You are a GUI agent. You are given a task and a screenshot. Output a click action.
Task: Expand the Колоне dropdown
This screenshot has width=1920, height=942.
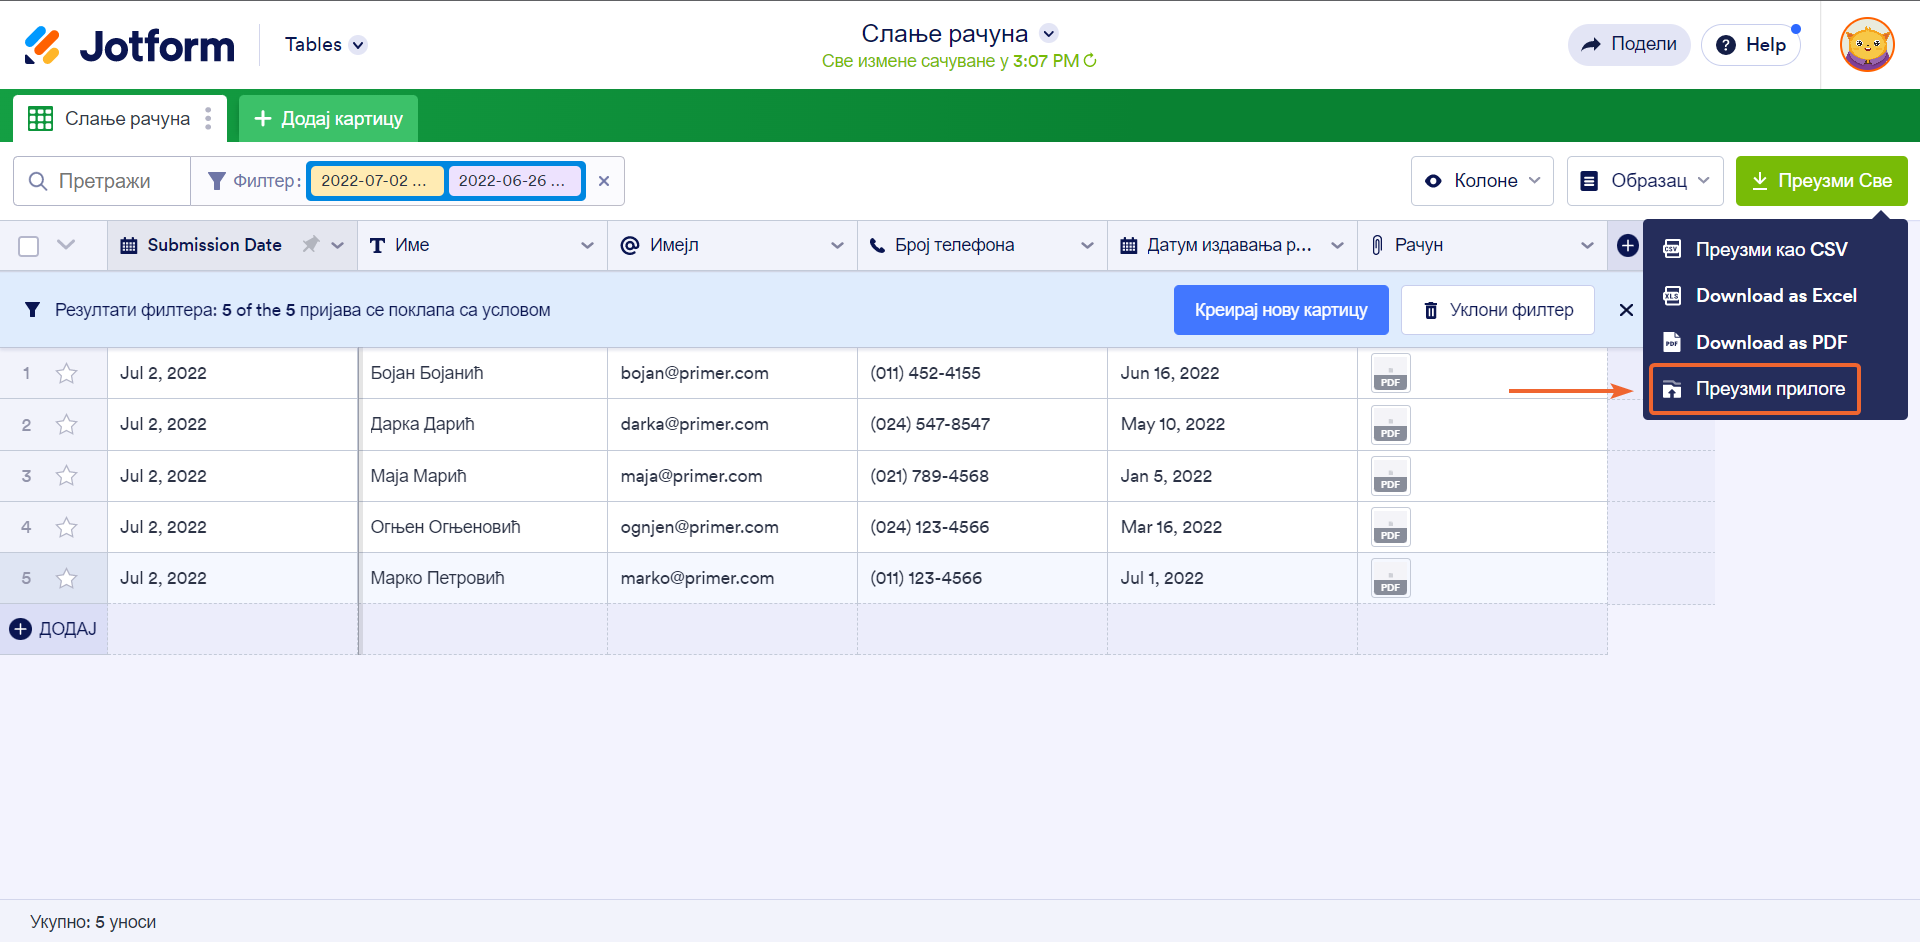coord(1482,181)
